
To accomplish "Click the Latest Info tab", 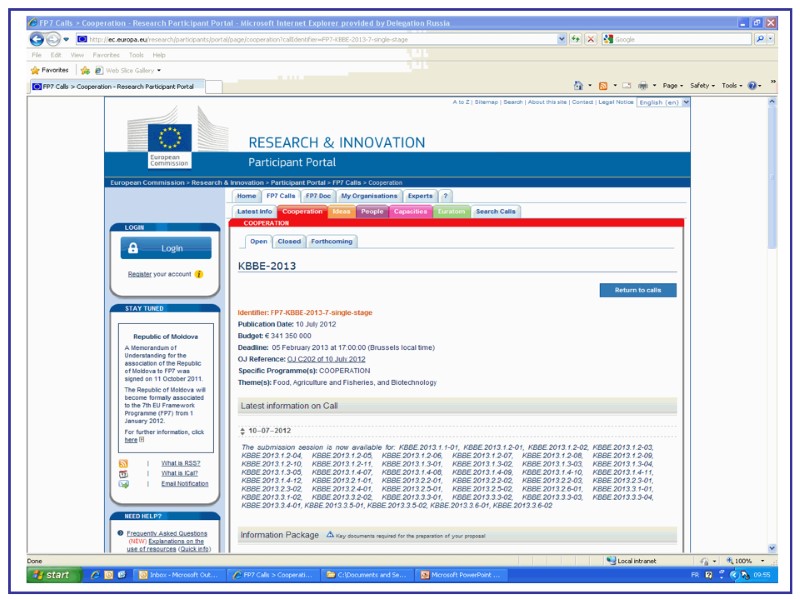I will 255,211.
